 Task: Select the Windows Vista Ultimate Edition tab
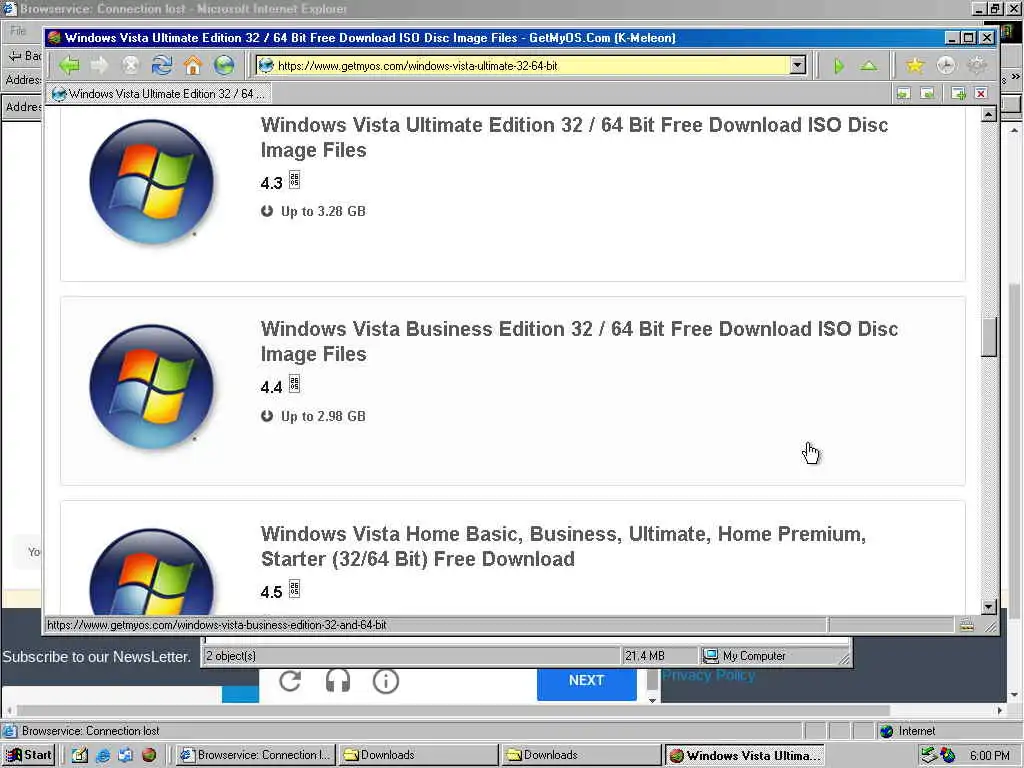pos(160,94)
